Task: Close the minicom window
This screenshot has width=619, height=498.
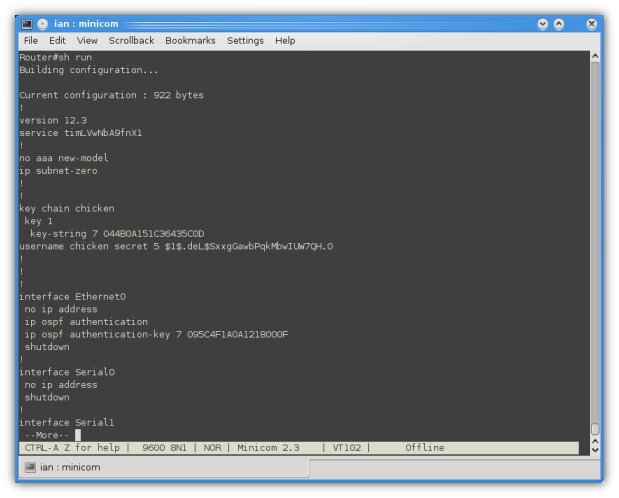Action: (x=591, y=24)
